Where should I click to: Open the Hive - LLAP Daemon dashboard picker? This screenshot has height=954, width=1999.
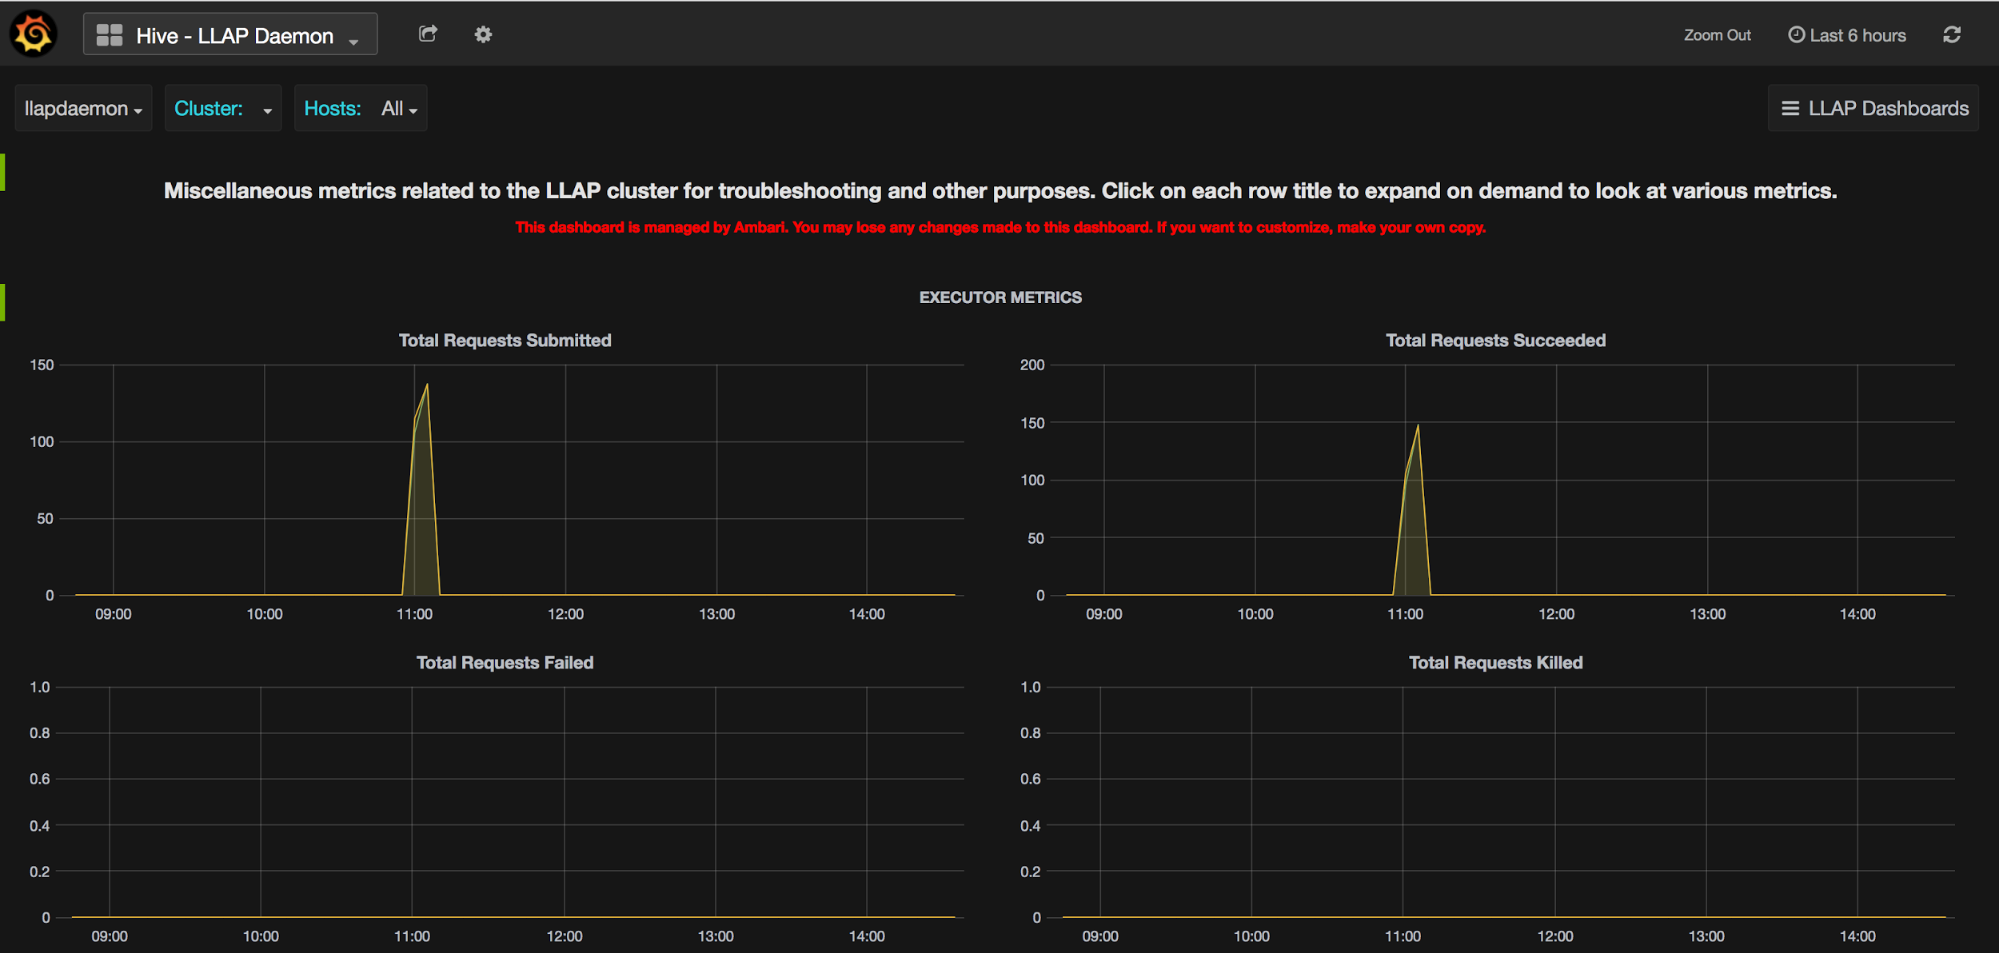(x=235, y=34)
